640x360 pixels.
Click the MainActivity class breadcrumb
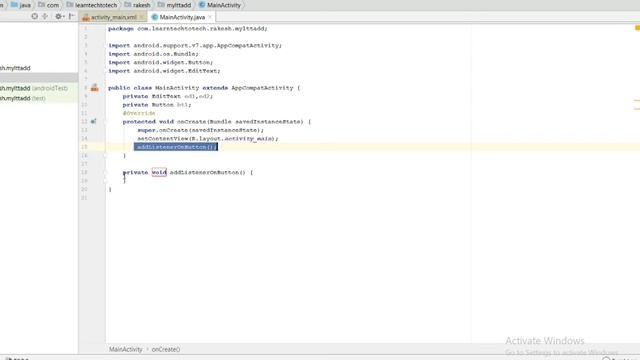[220, 5]
